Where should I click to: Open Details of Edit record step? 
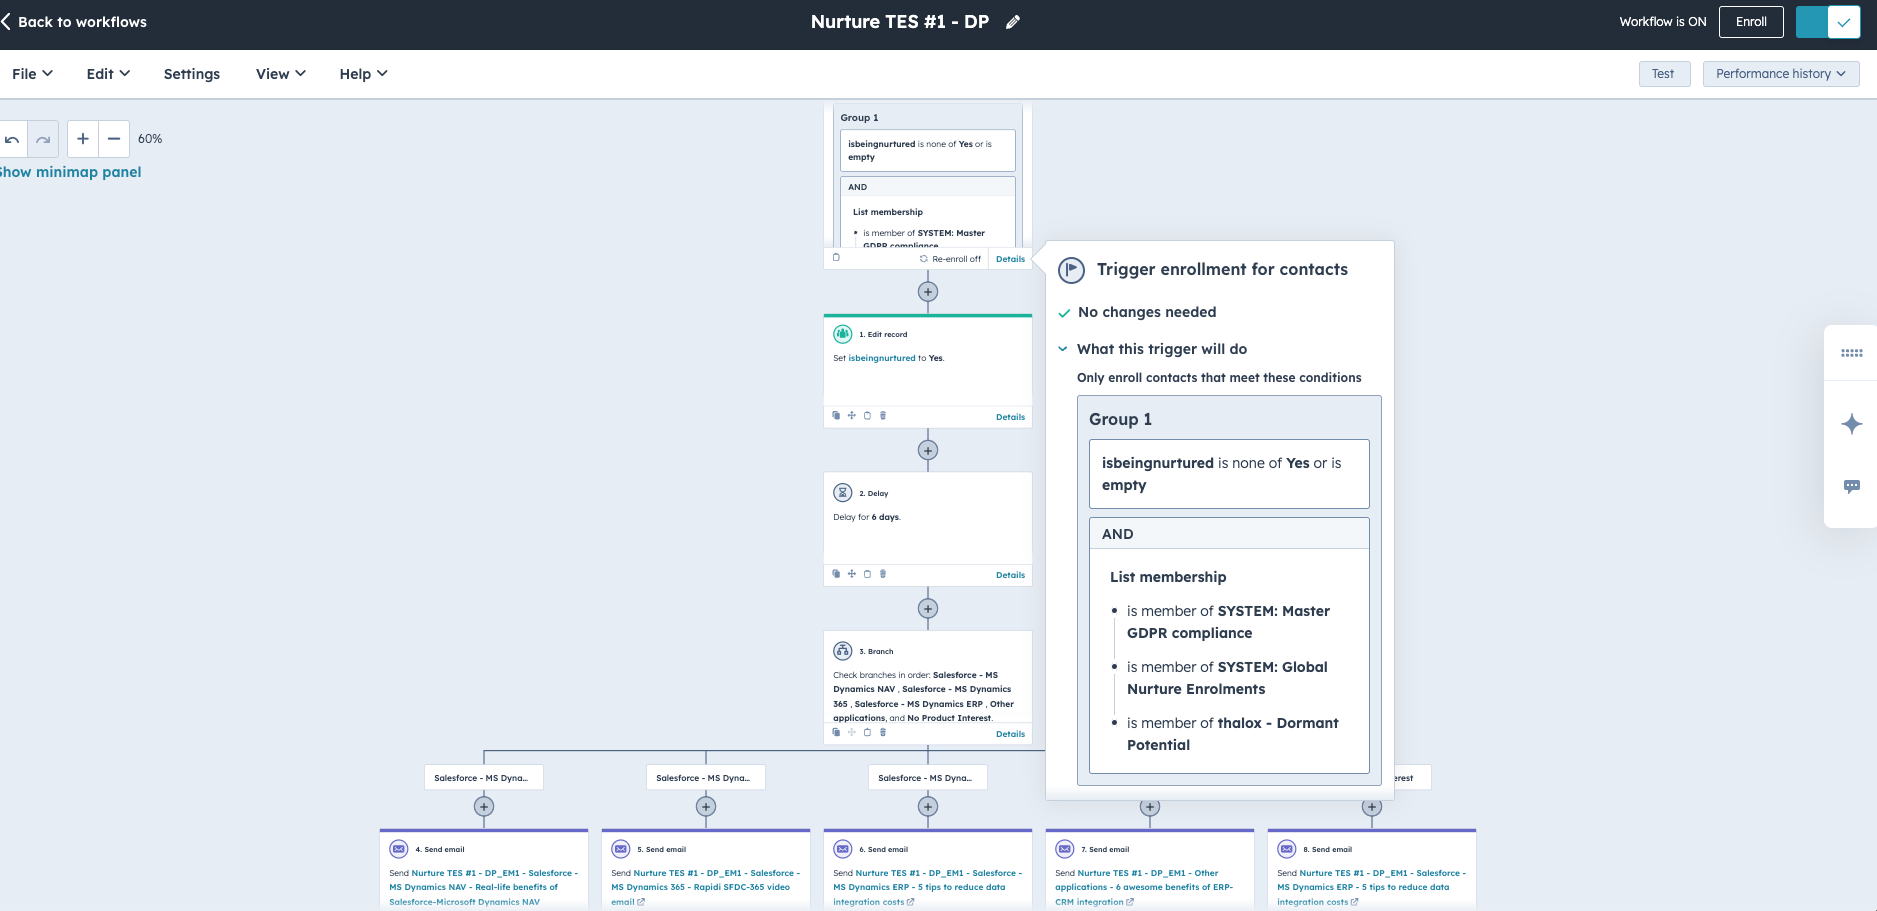[x=1010, y=417]
